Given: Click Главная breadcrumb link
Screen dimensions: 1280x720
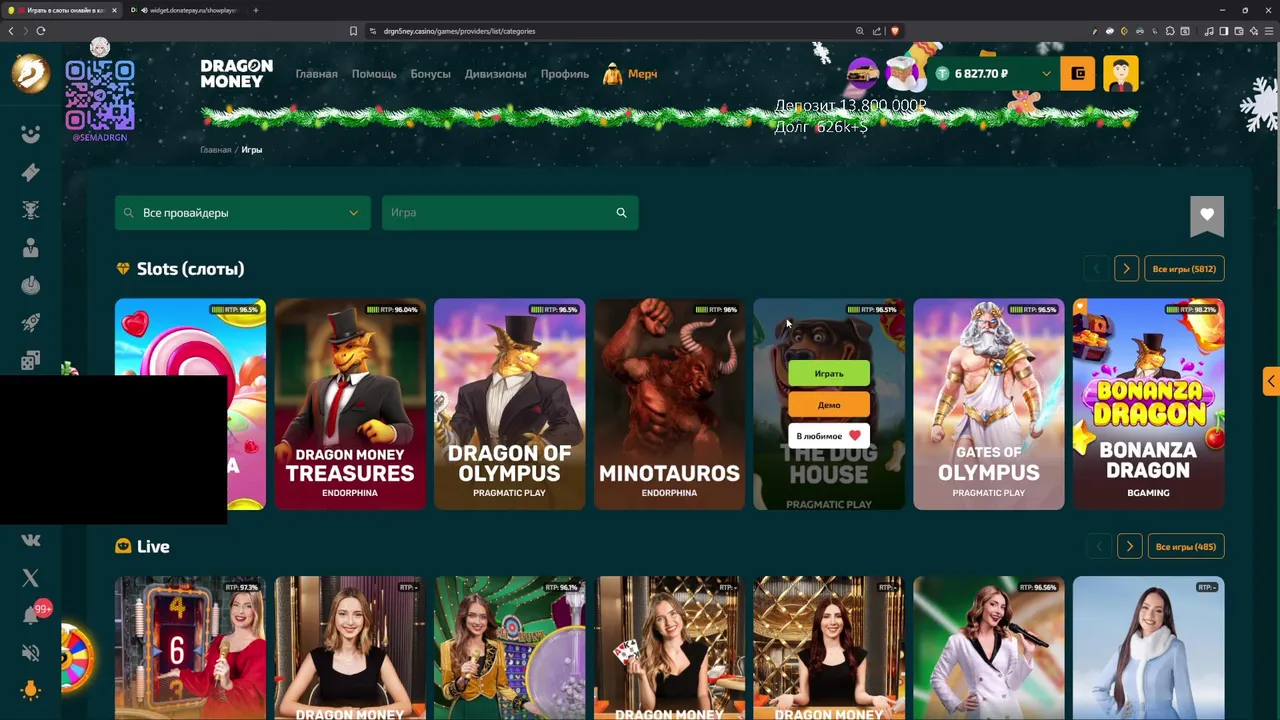Looking at the screenshot, I should pos(215,150).
